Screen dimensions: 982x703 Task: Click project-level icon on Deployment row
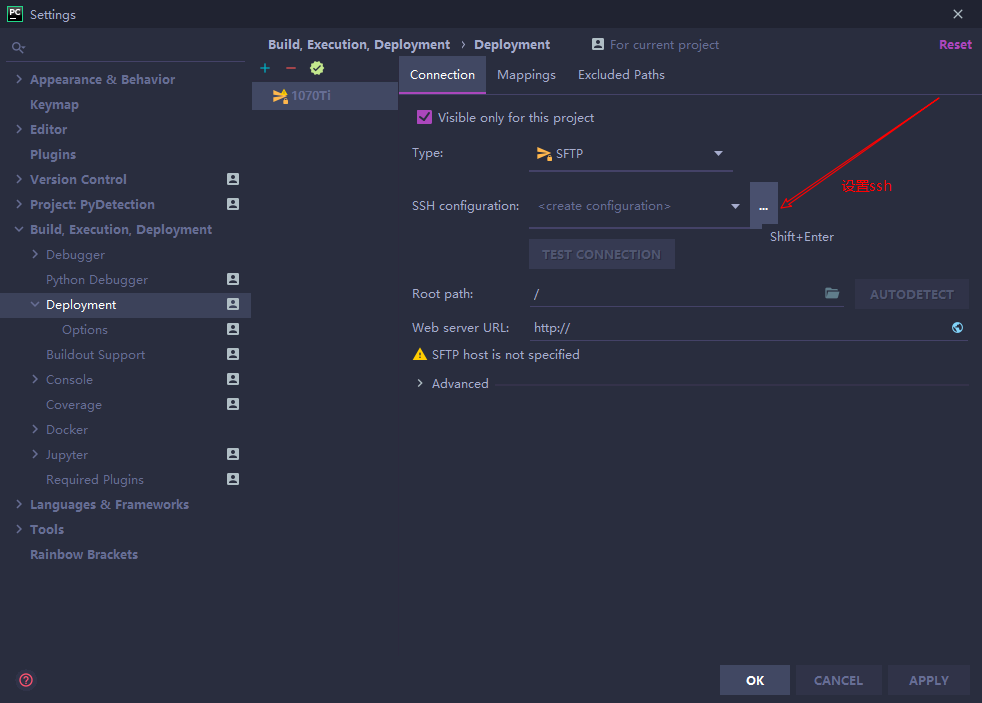point(233,304)
